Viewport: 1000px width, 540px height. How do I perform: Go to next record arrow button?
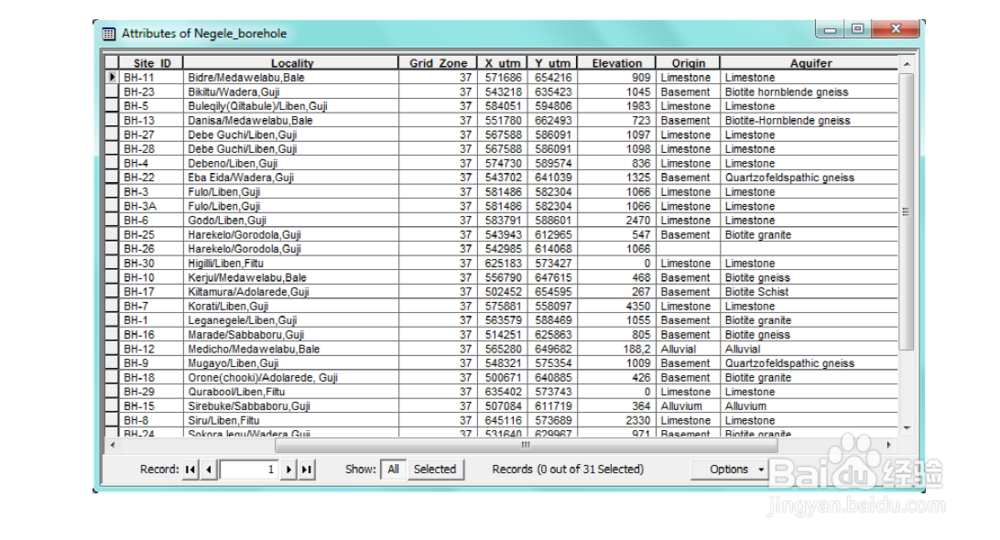coord(288,469)
